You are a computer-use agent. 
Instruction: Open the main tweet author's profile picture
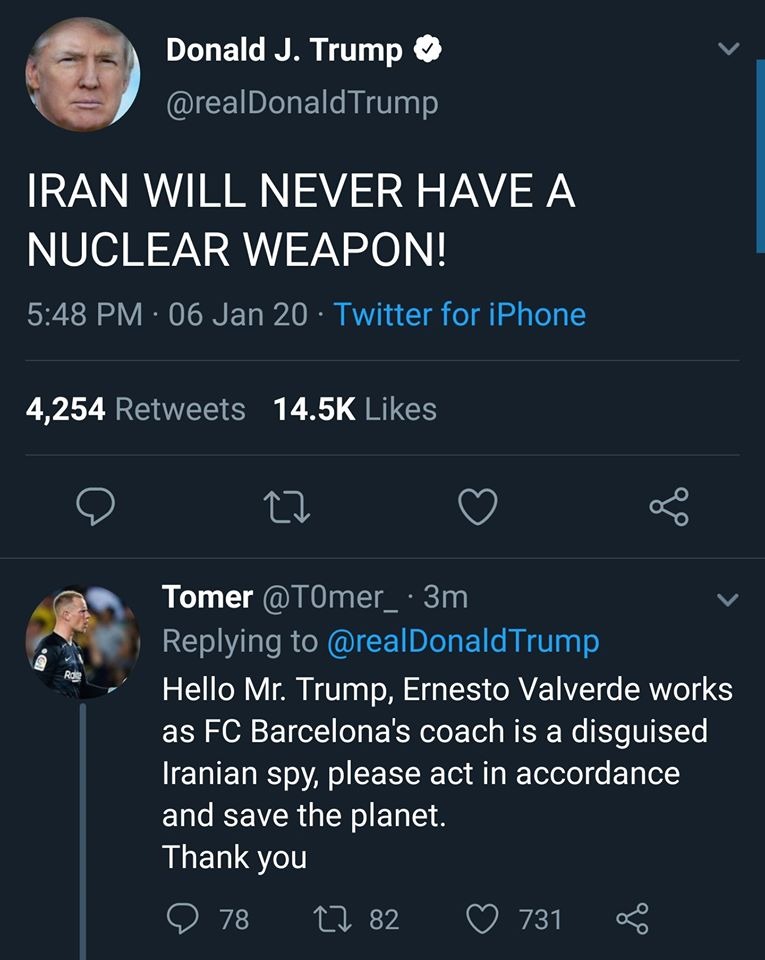pos(82,74)
